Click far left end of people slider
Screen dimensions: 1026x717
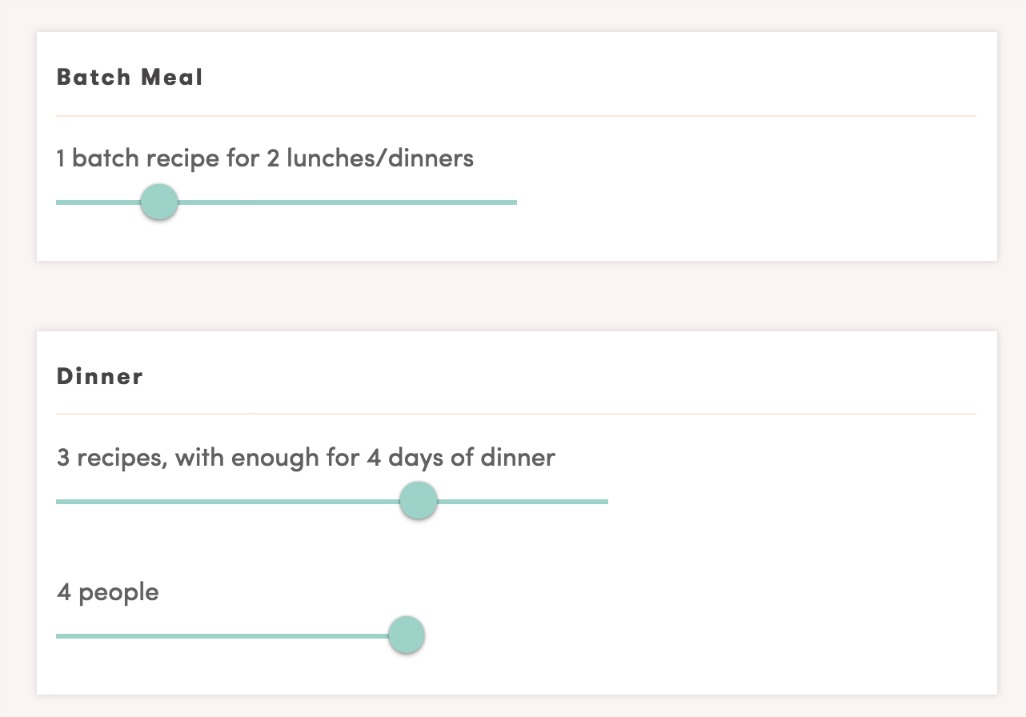tap(59, 635)
